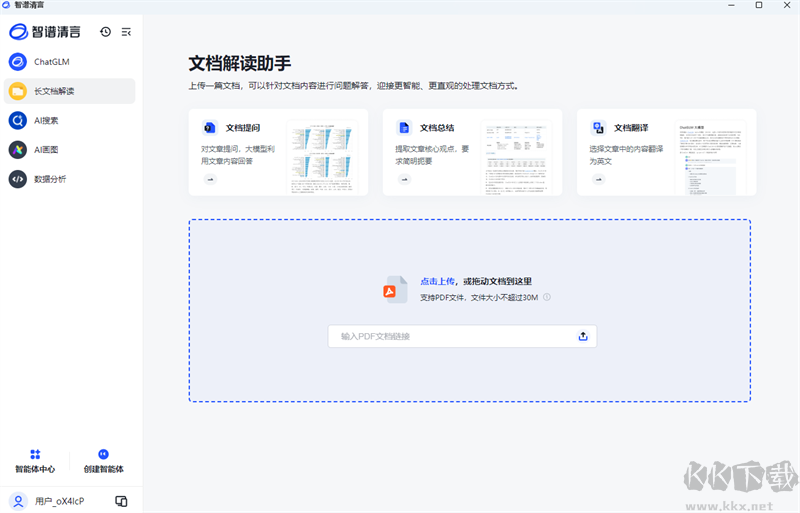Click the 点击上传 link
Viewport: 800px width, 513px height.
coord(437,281)
